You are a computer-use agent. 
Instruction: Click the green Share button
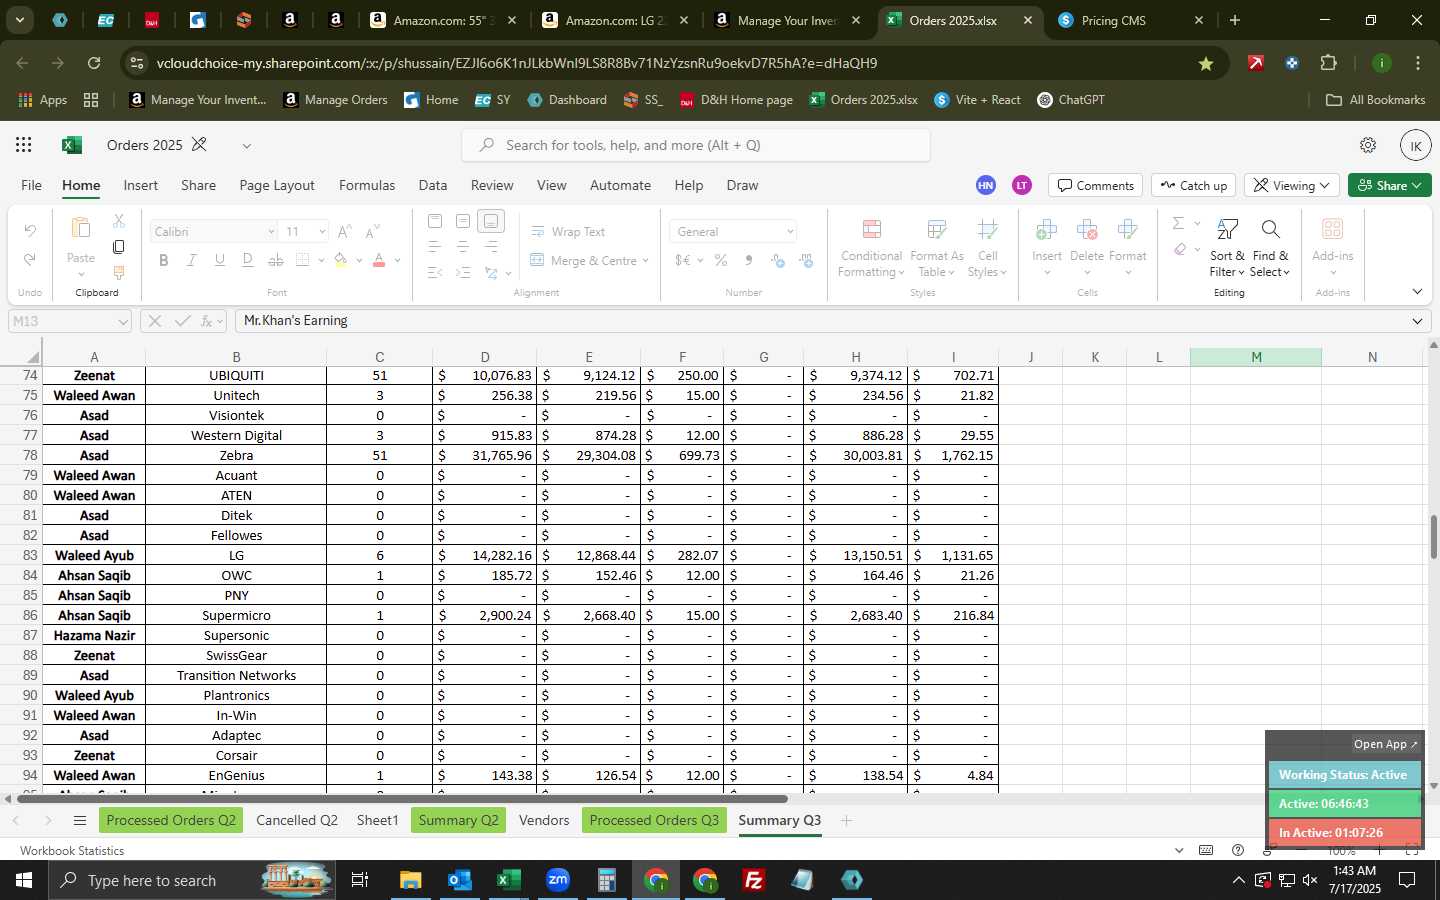pos(1390,185)
